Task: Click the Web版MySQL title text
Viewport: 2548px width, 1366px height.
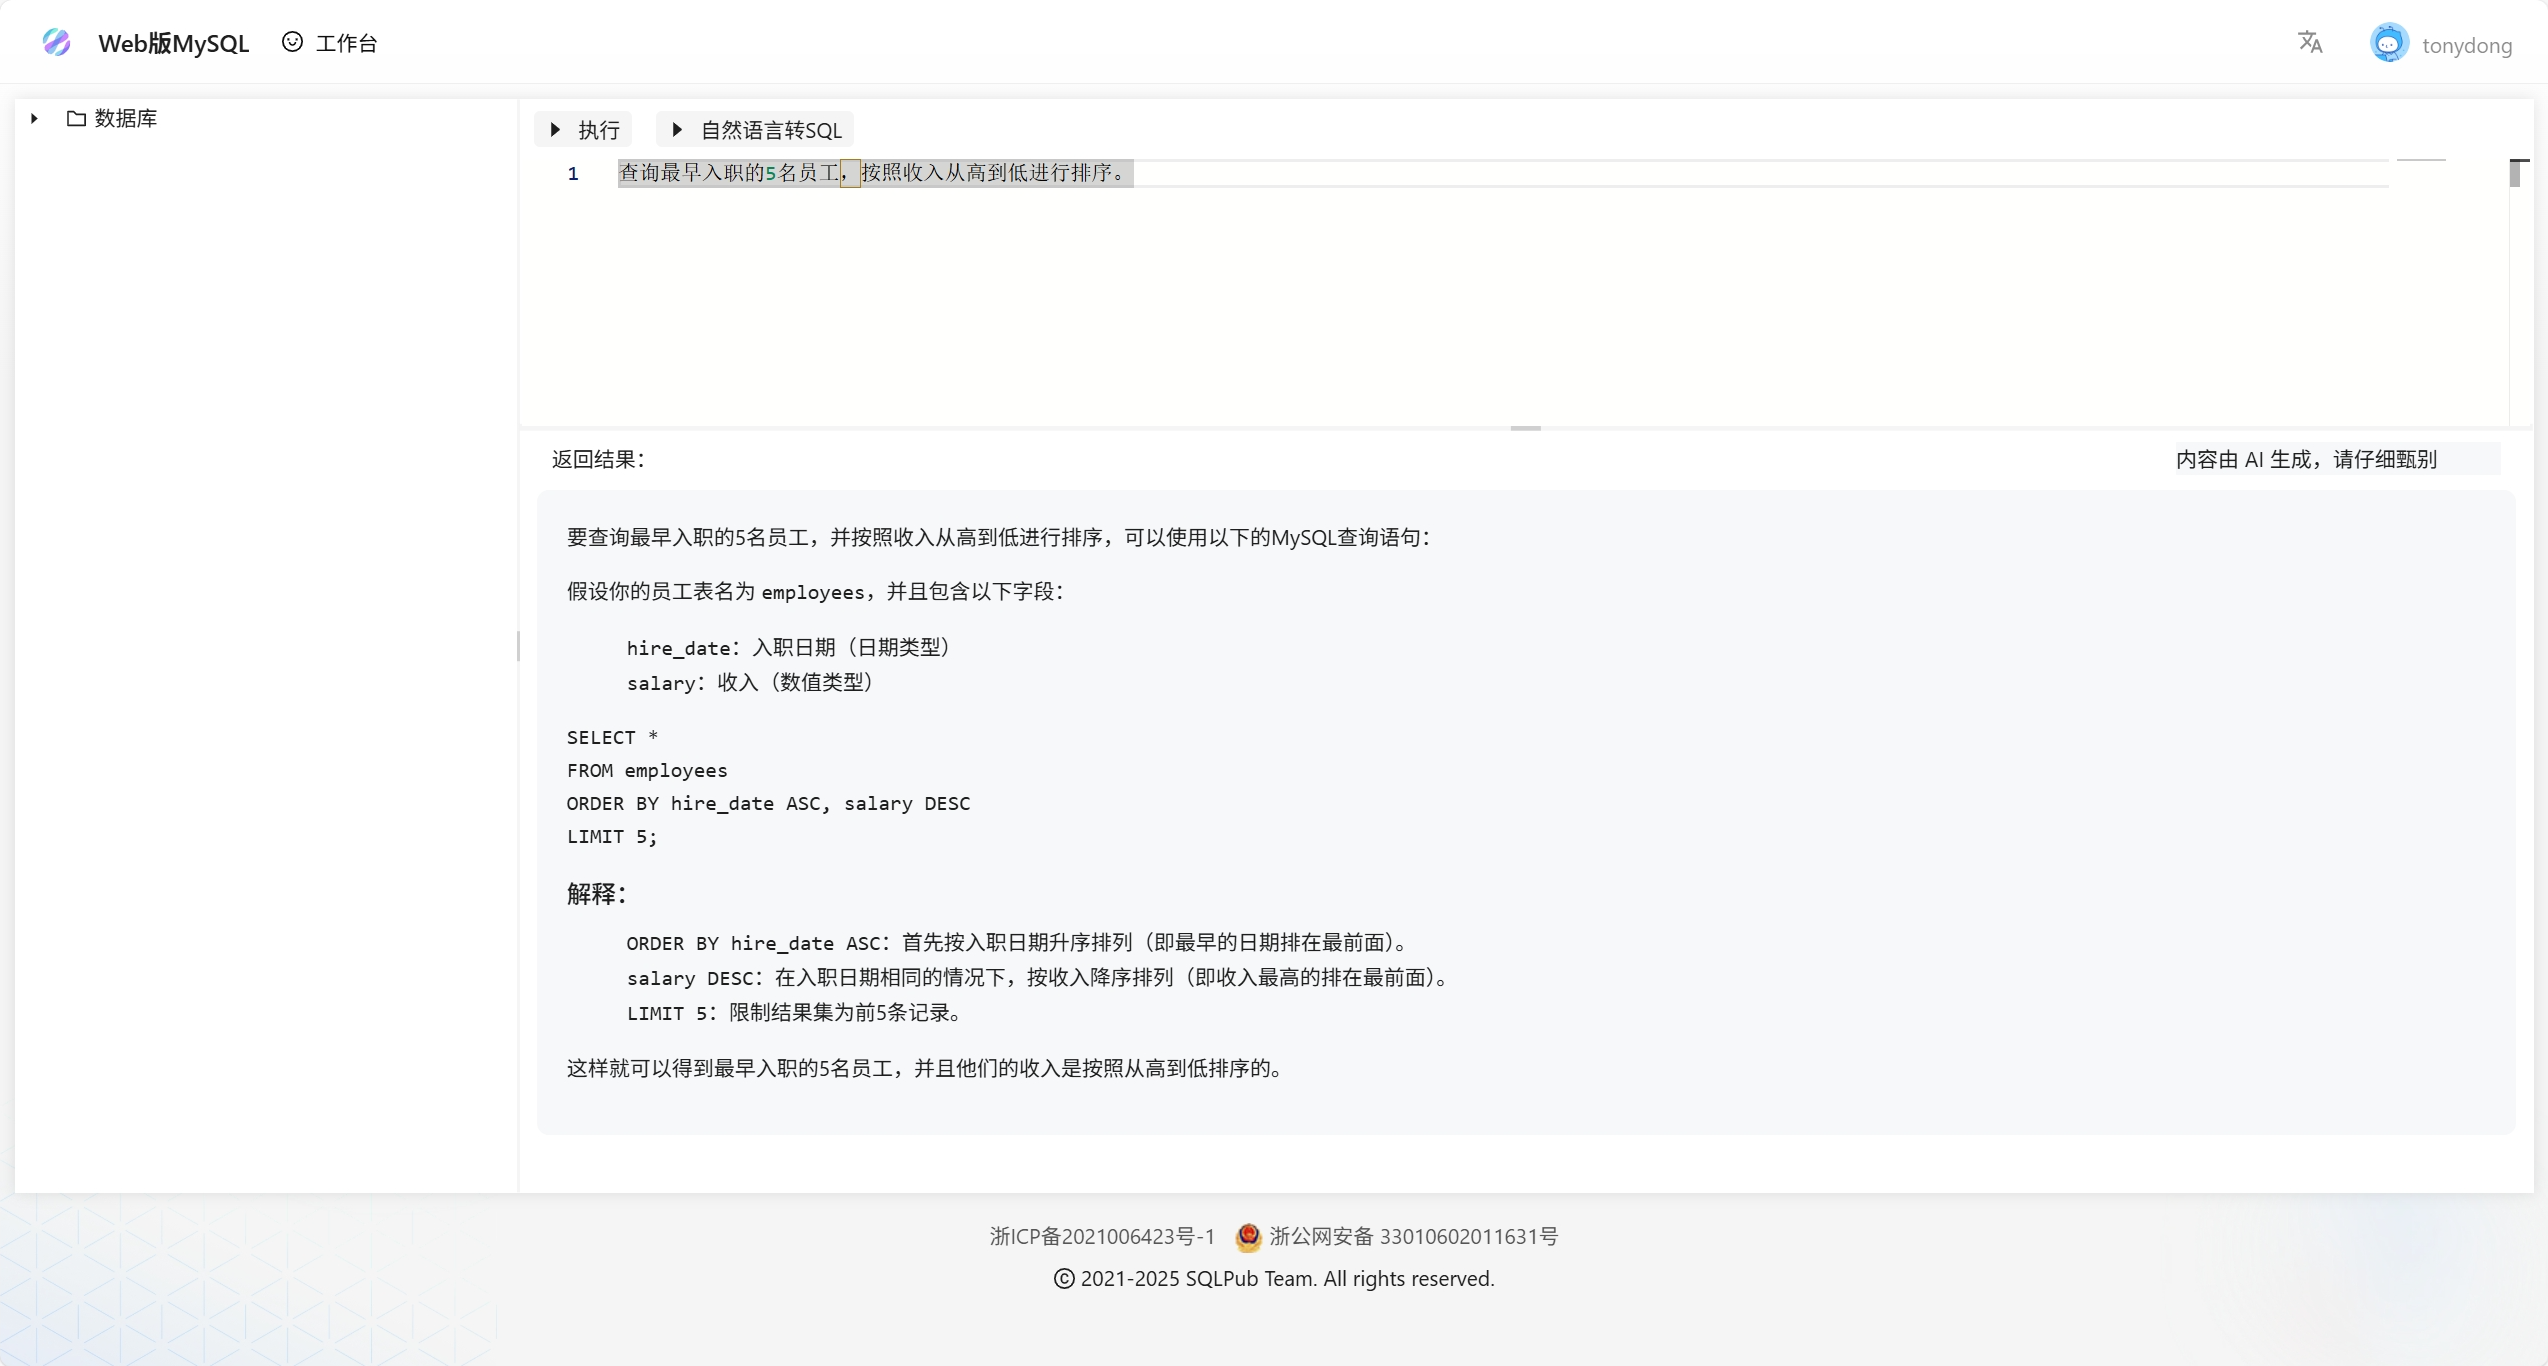Action: (173, 43)
